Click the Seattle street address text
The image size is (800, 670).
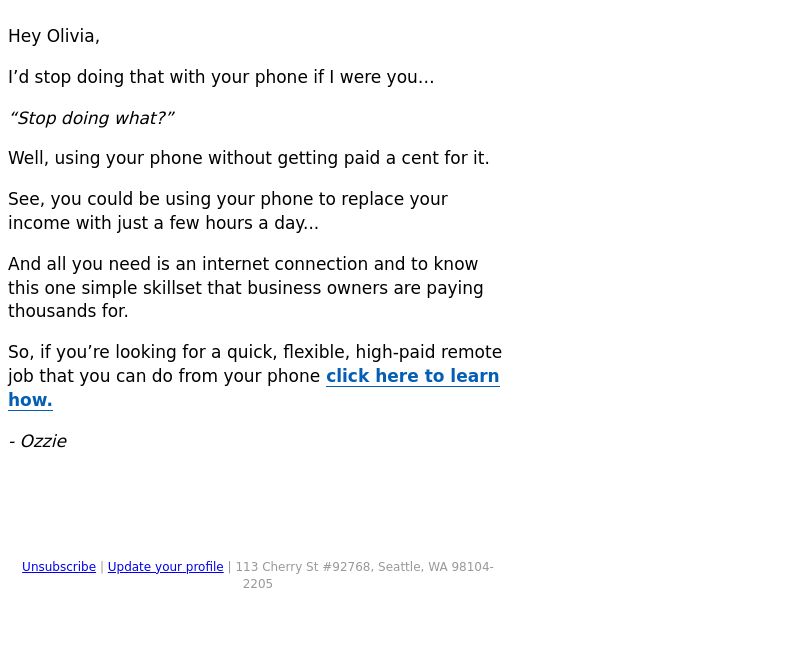[x=364, y=567]
